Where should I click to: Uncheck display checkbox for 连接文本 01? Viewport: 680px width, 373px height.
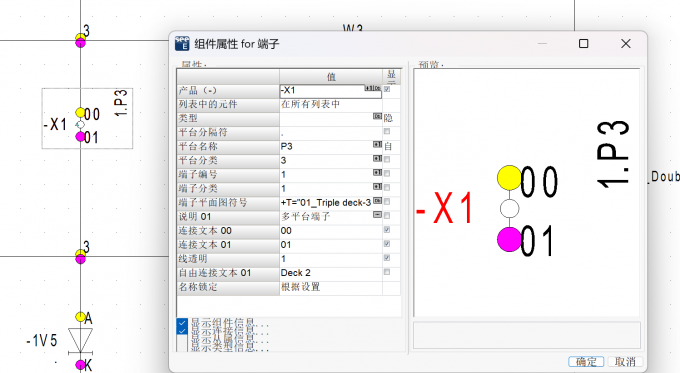point(387,244)
